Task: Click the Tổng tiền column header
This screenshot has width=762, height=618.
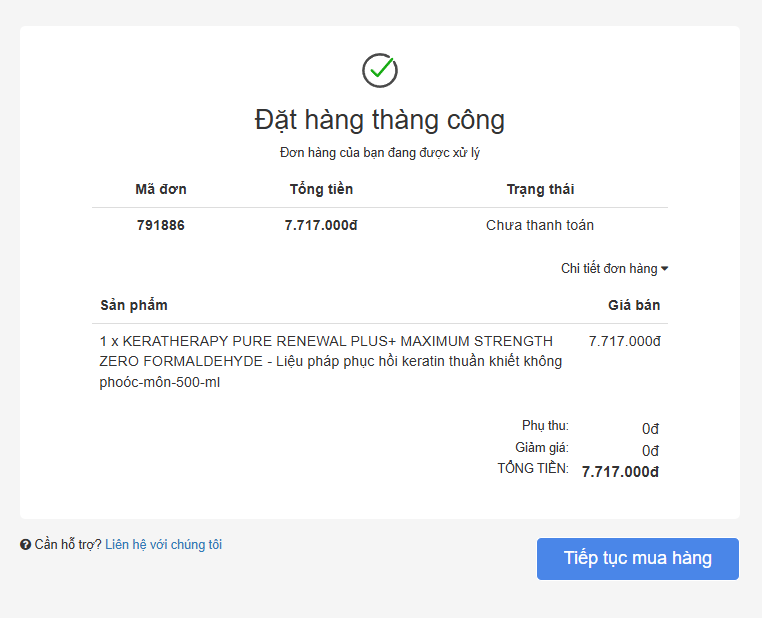Action: pos(321,189)
